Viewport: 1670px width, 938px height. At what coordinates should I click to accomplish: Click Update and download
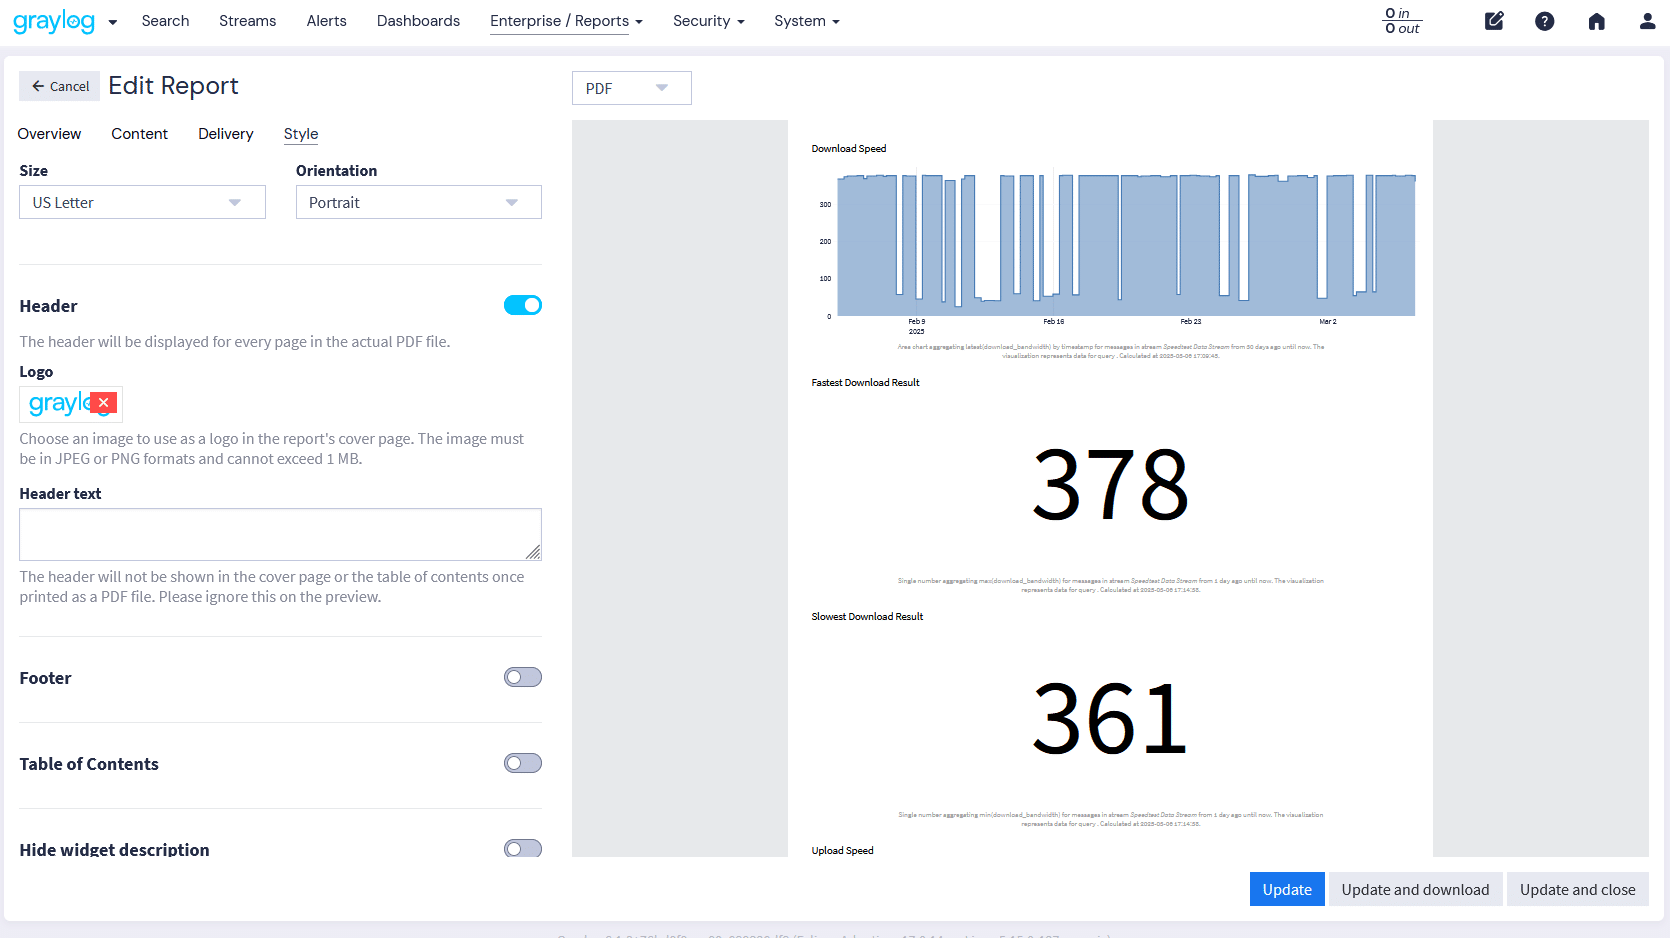1415,889
